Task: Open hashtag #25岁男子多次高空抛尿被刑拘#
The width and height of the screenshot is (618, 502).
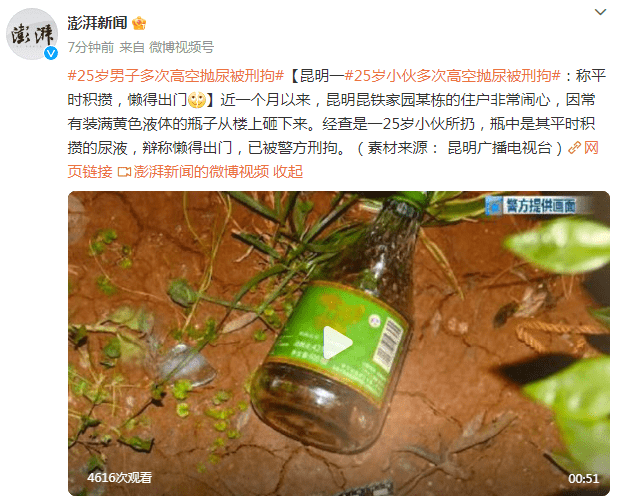Action: (x=176, y=75)
